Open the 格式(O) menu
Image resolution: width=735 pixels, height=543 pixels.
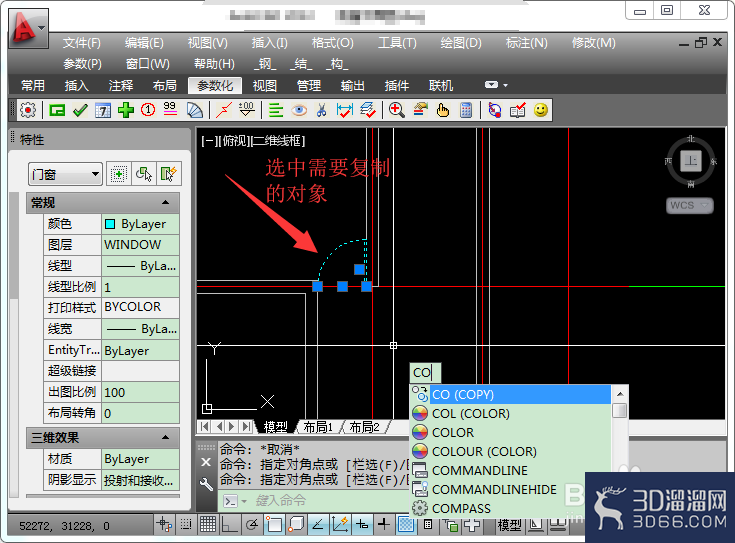pos(333,43)
